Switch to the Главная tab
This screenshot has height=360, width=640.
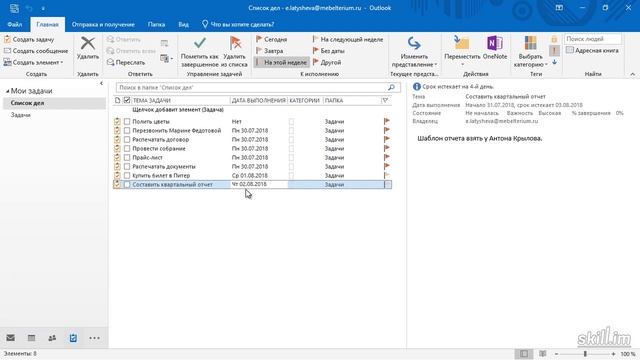47,24
